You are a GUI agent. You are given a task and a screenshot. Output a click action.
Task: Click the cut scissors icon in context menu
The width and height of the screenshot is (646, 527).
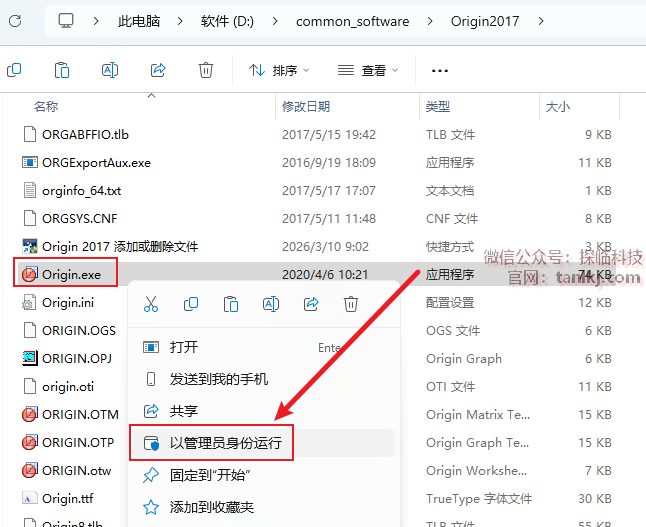pos(151,304)
